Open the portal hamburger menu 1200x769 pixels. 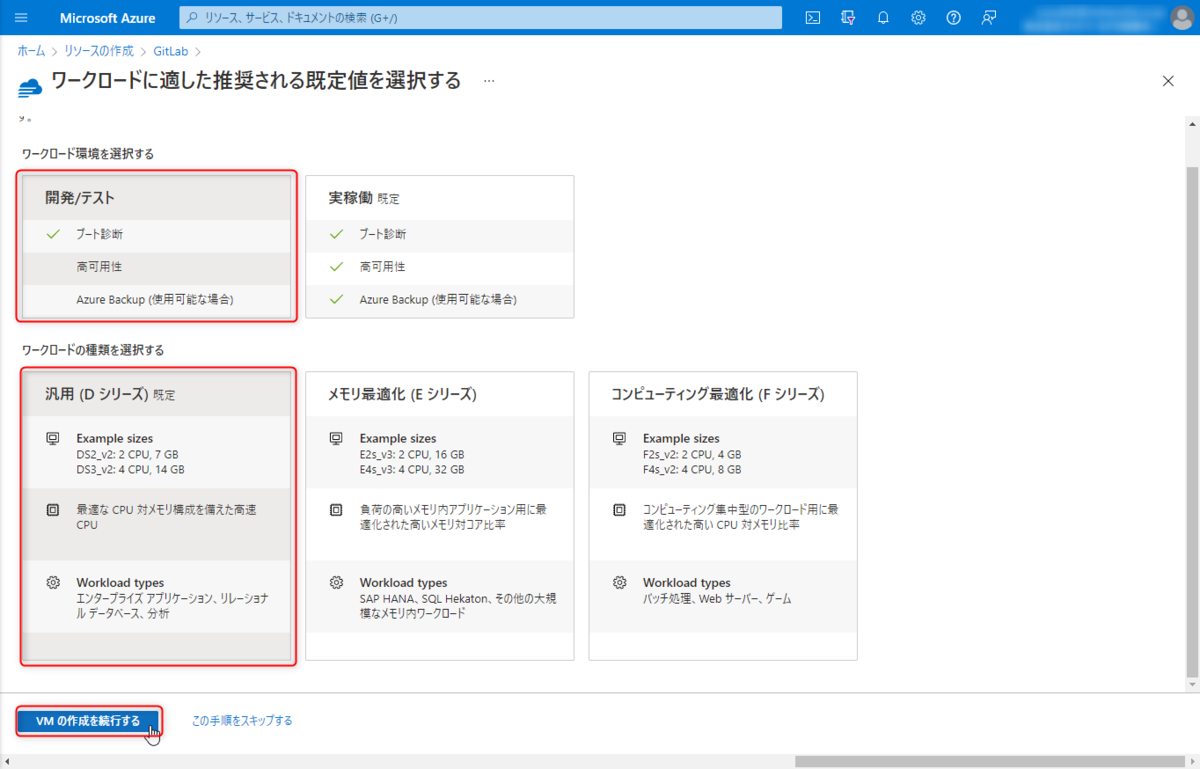pyautogui.click(x=22, y=17)
